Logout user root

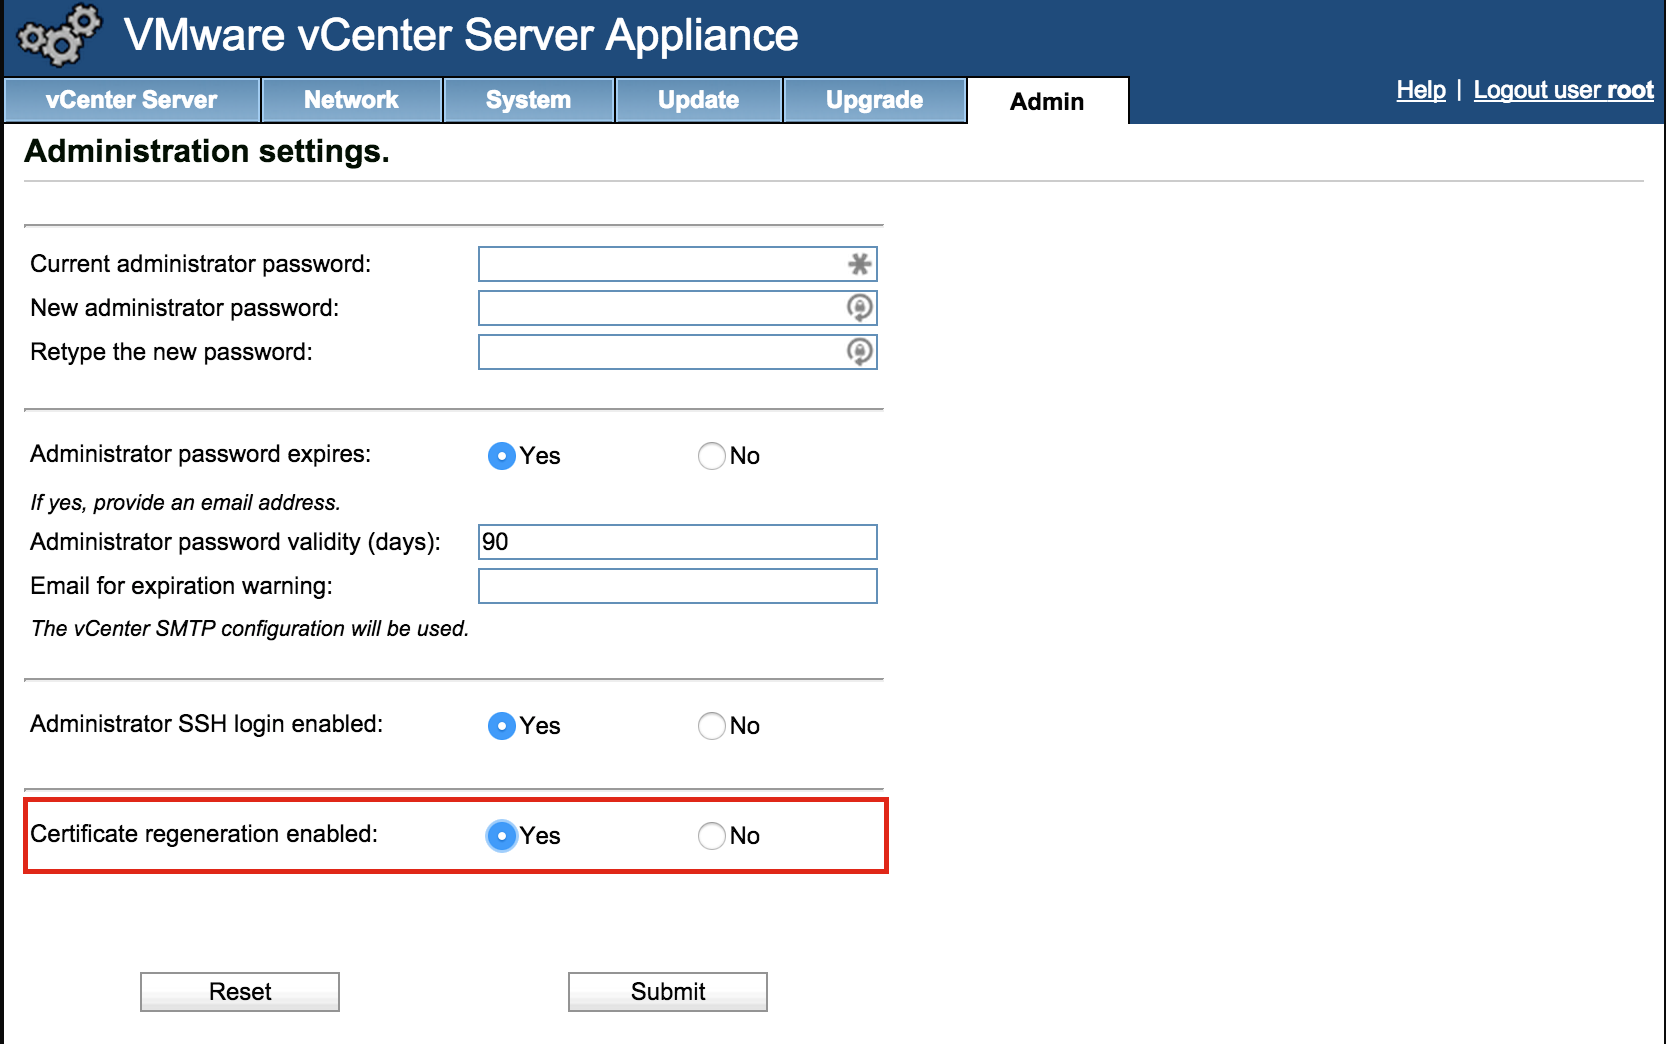[x=1563, y=90]
